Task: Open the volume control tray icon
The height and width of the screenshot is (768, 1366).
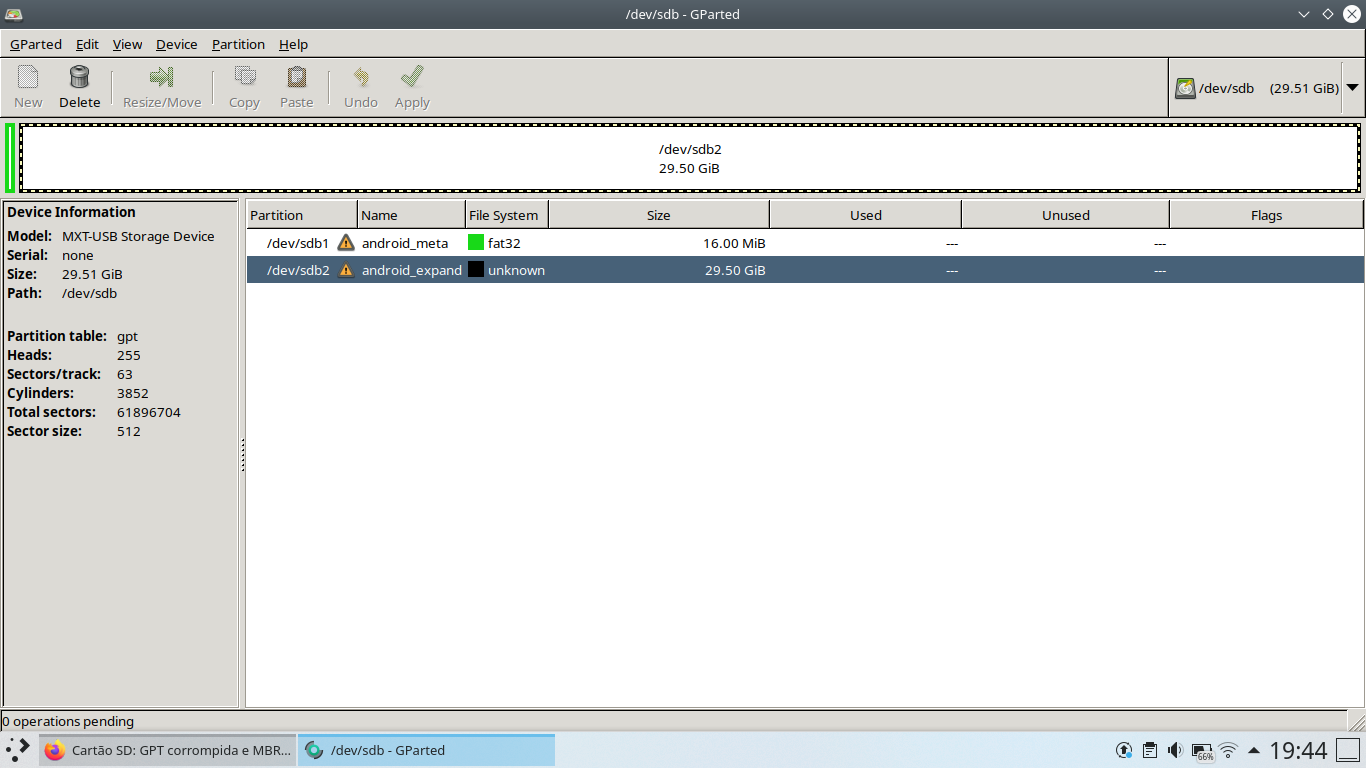Action: [1175, 750]
